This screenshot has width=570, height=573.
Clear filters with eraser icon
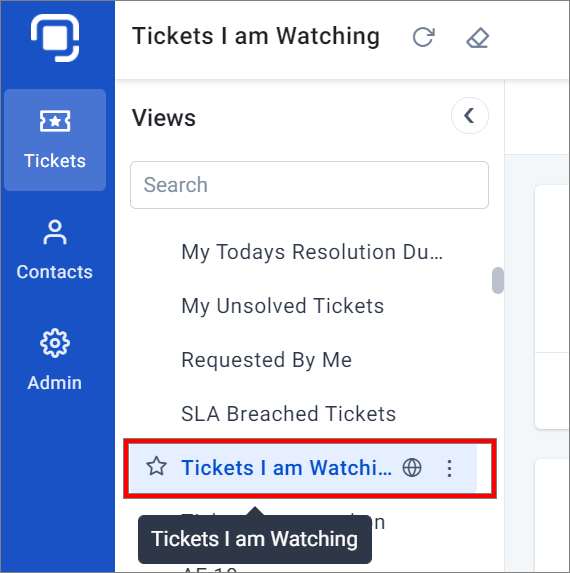(x=478, y=38)
